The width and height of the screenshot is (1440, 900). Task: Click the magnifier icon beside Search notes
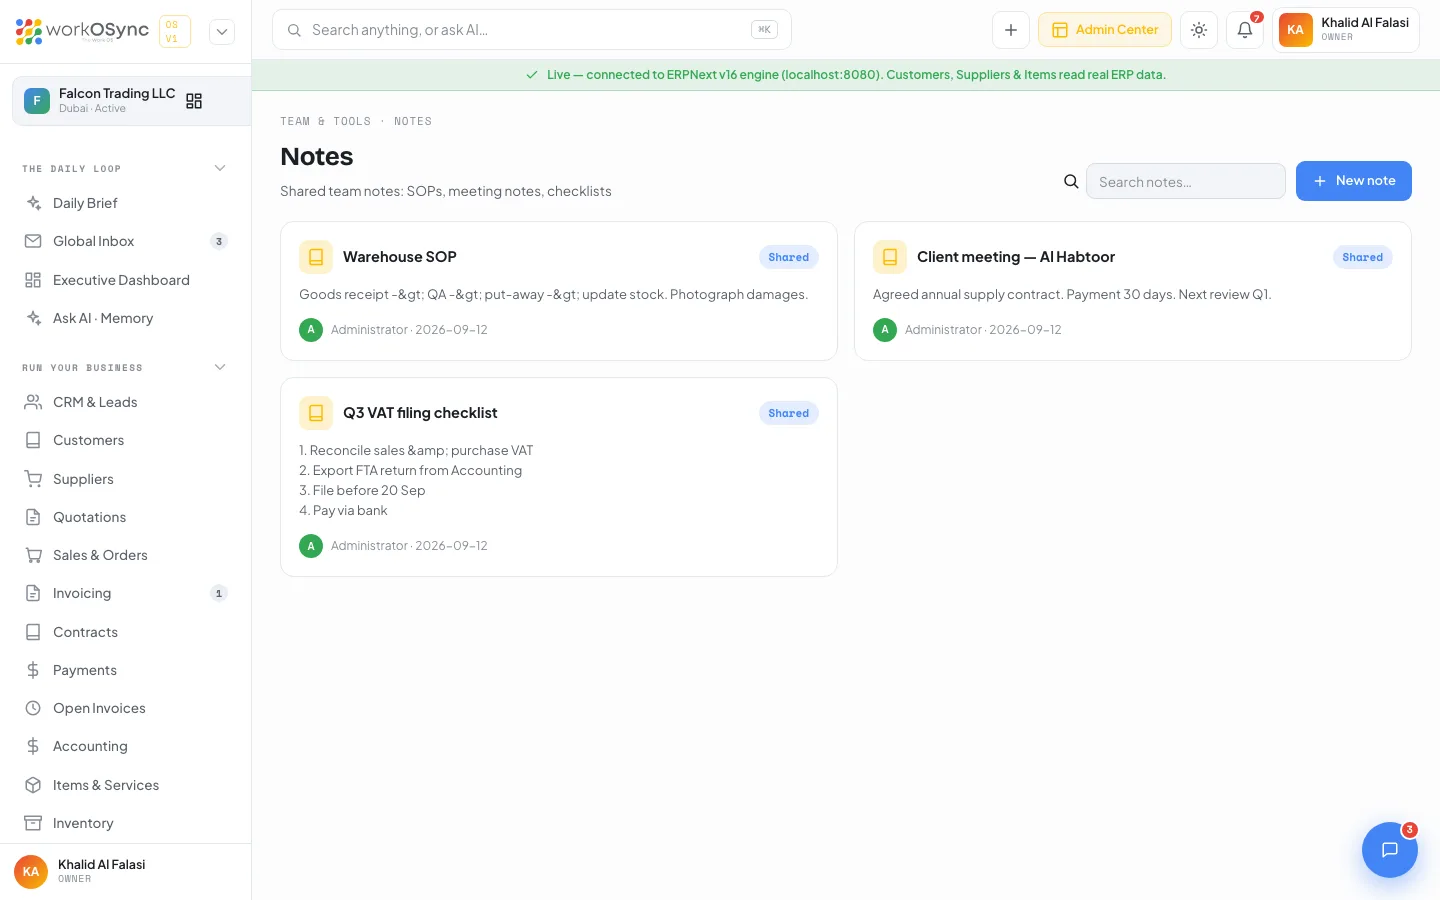[x=1071, y=181]
